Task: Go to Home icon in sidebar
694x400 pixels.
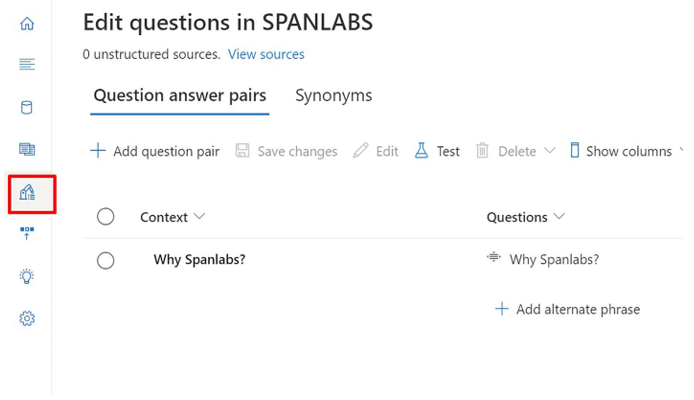Action: pyautogui.click(x=27, y=23)
